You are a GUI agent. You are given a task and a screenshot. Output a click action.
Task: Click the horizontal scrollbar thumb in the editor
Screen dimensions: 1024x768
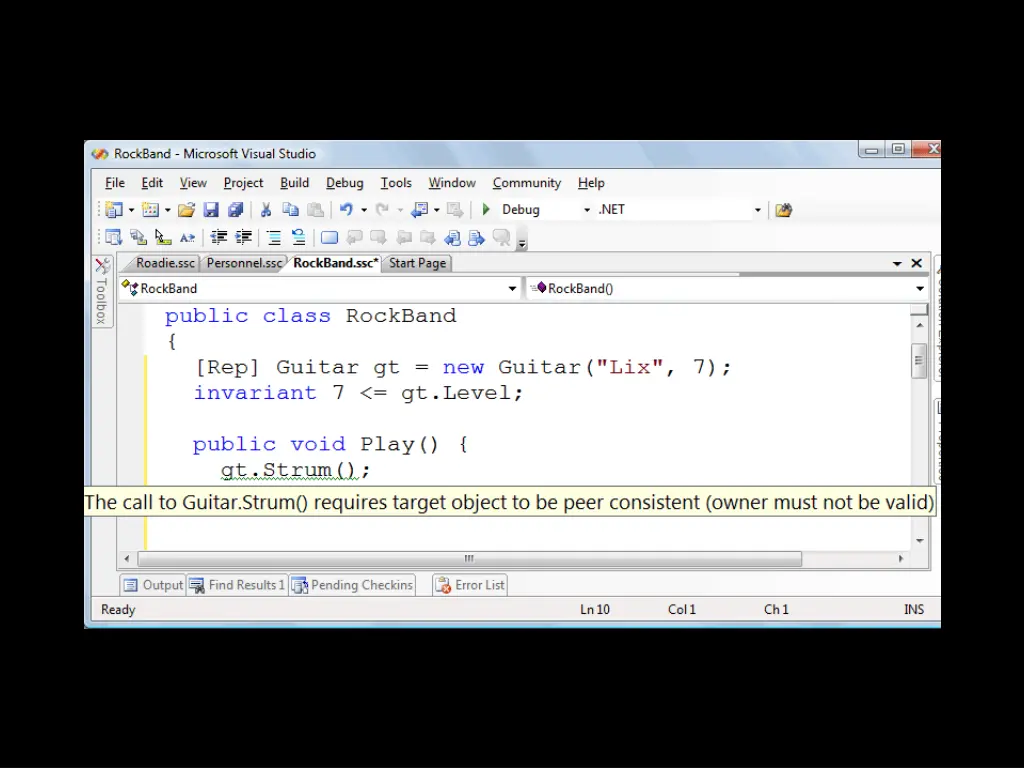470,558
